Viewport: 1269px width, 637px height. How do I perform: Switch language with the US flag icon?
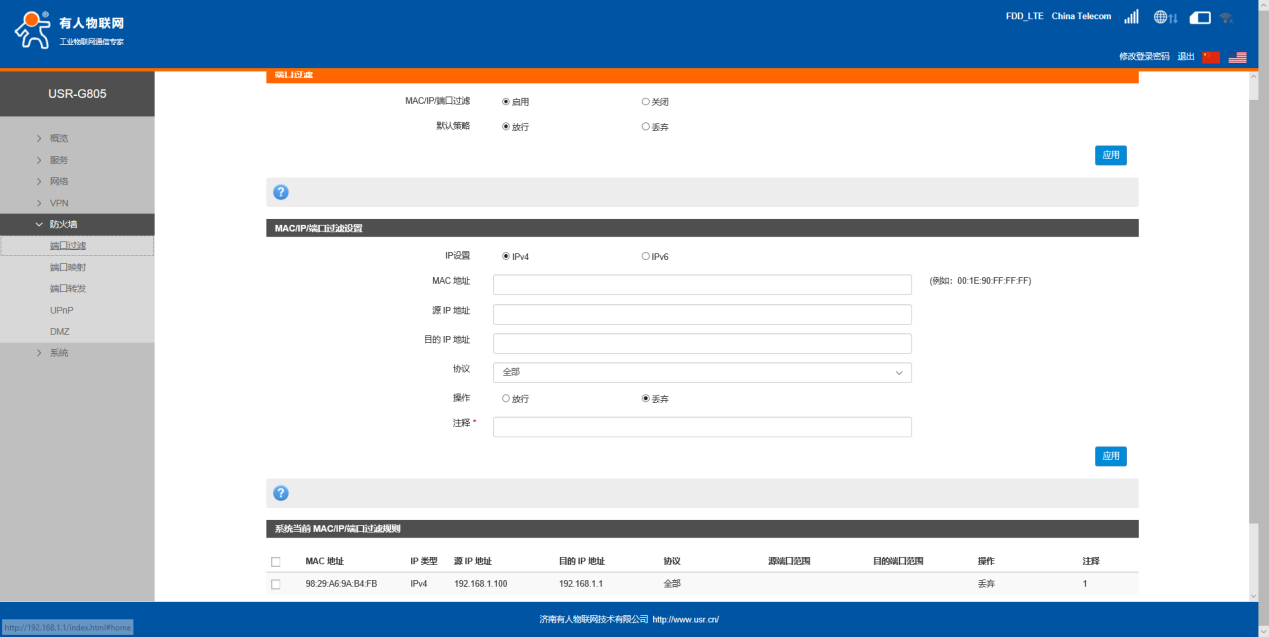coord(1238,57)
